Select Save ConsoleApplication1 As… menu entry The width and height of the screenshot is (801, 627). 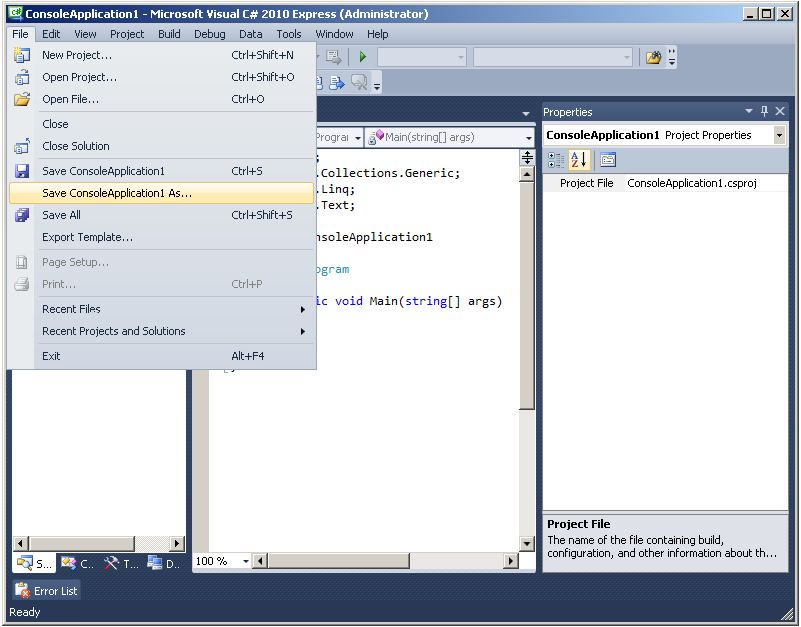pyautogui.click(x=161, y=193)
